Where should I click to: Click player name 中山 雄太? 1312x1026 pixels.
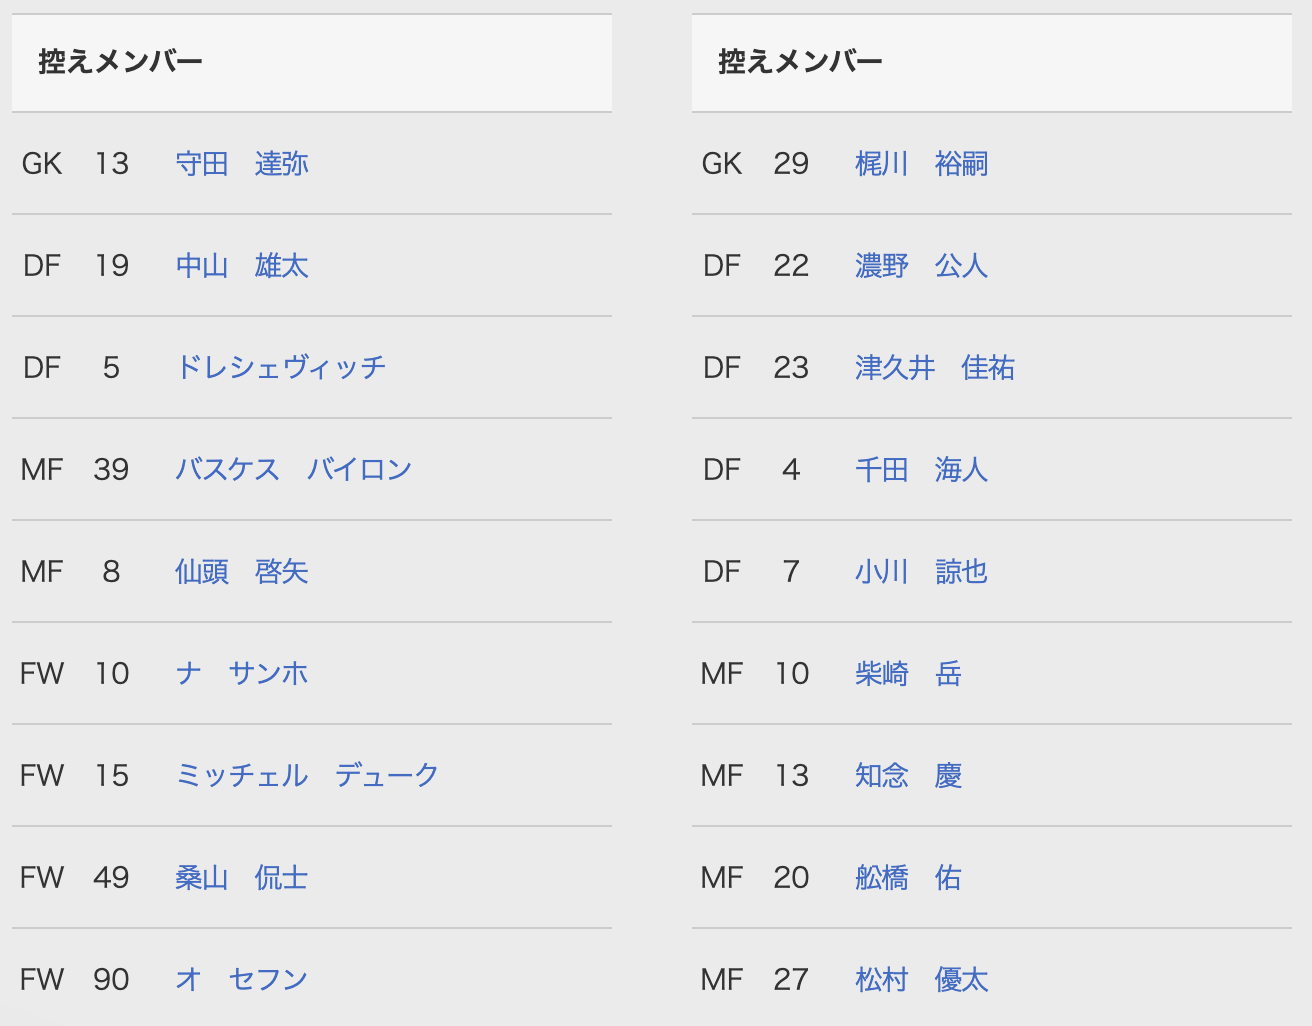pyautogui.click(x=241, y=266)
